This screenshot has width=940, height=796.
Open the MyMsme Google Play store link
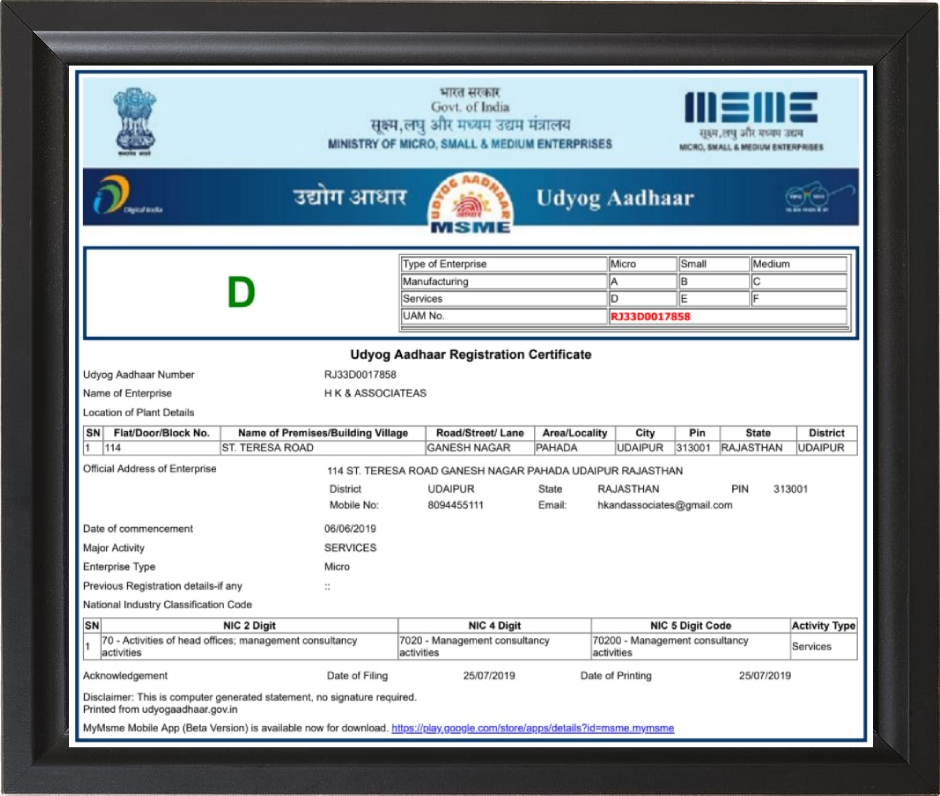(x=532, y=728)
